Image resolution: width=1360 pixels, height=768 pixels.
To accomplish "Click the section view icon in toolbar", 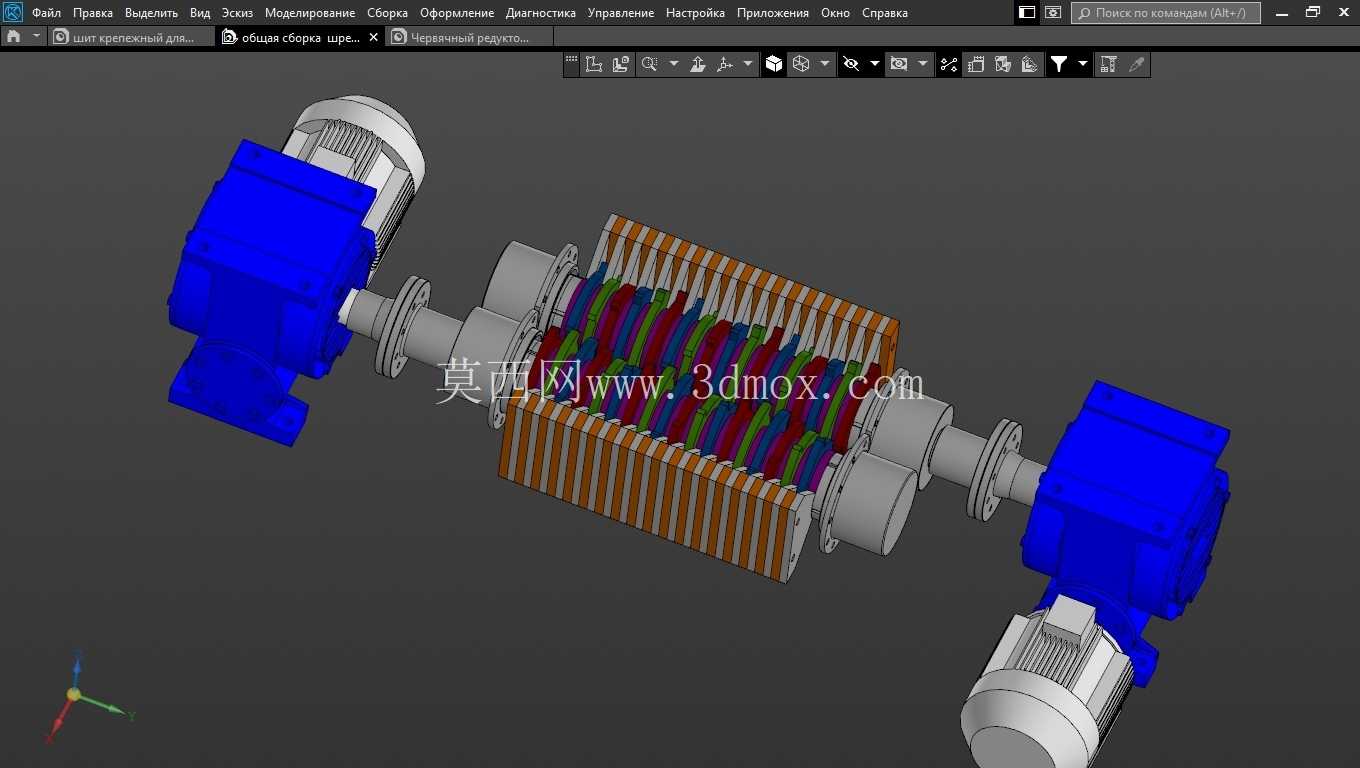I will pos(1003,65).
